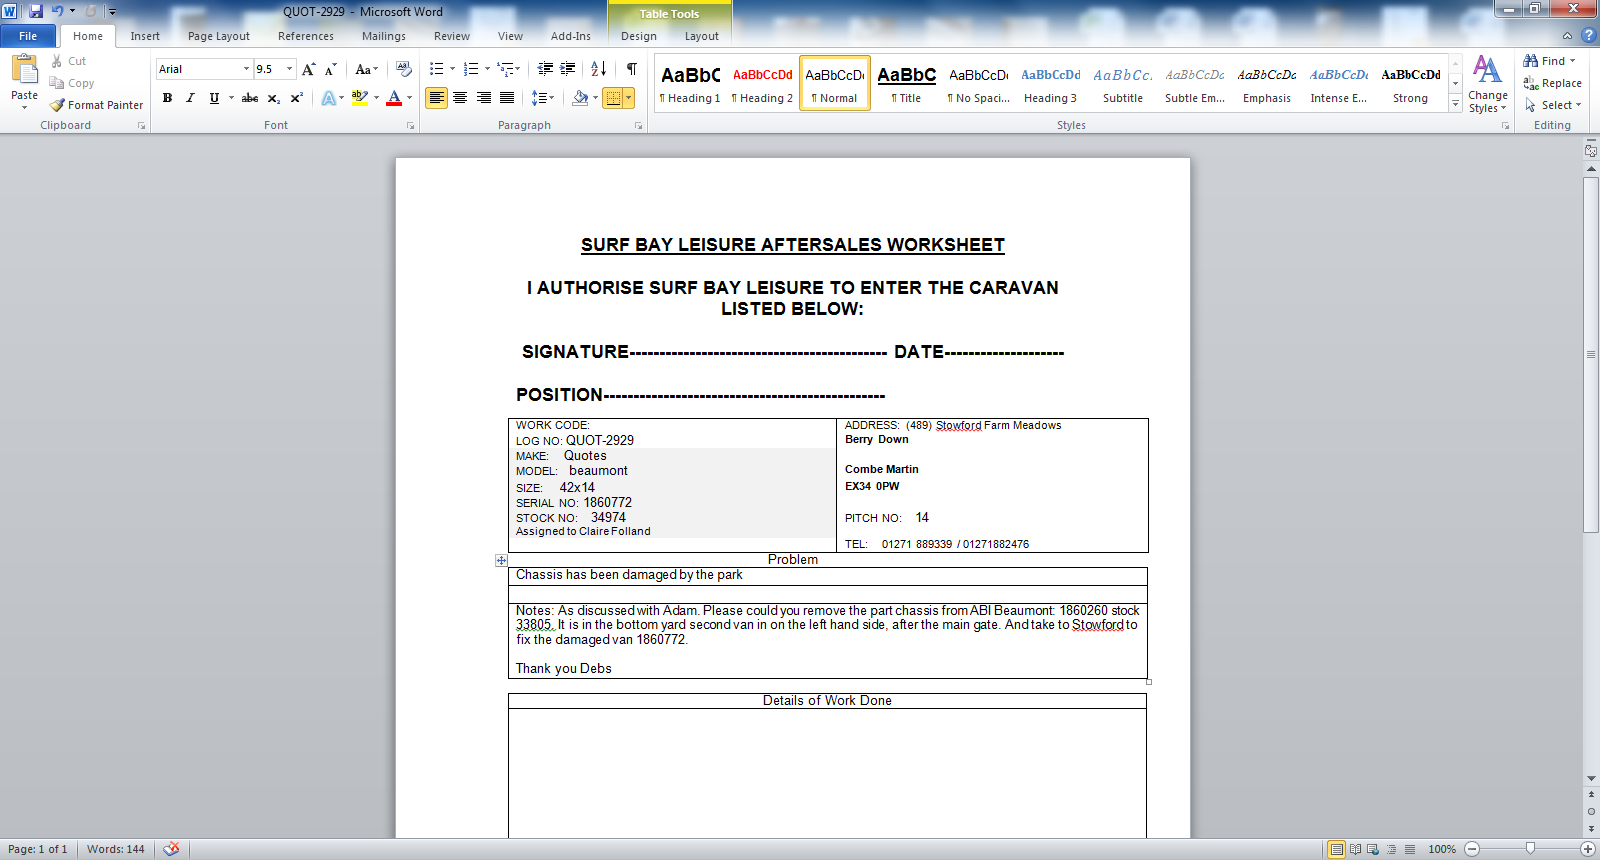This screenshot has height=860, width=1600.
Task: Click the Undo icon in the title bar
Action: coord(57,11)
